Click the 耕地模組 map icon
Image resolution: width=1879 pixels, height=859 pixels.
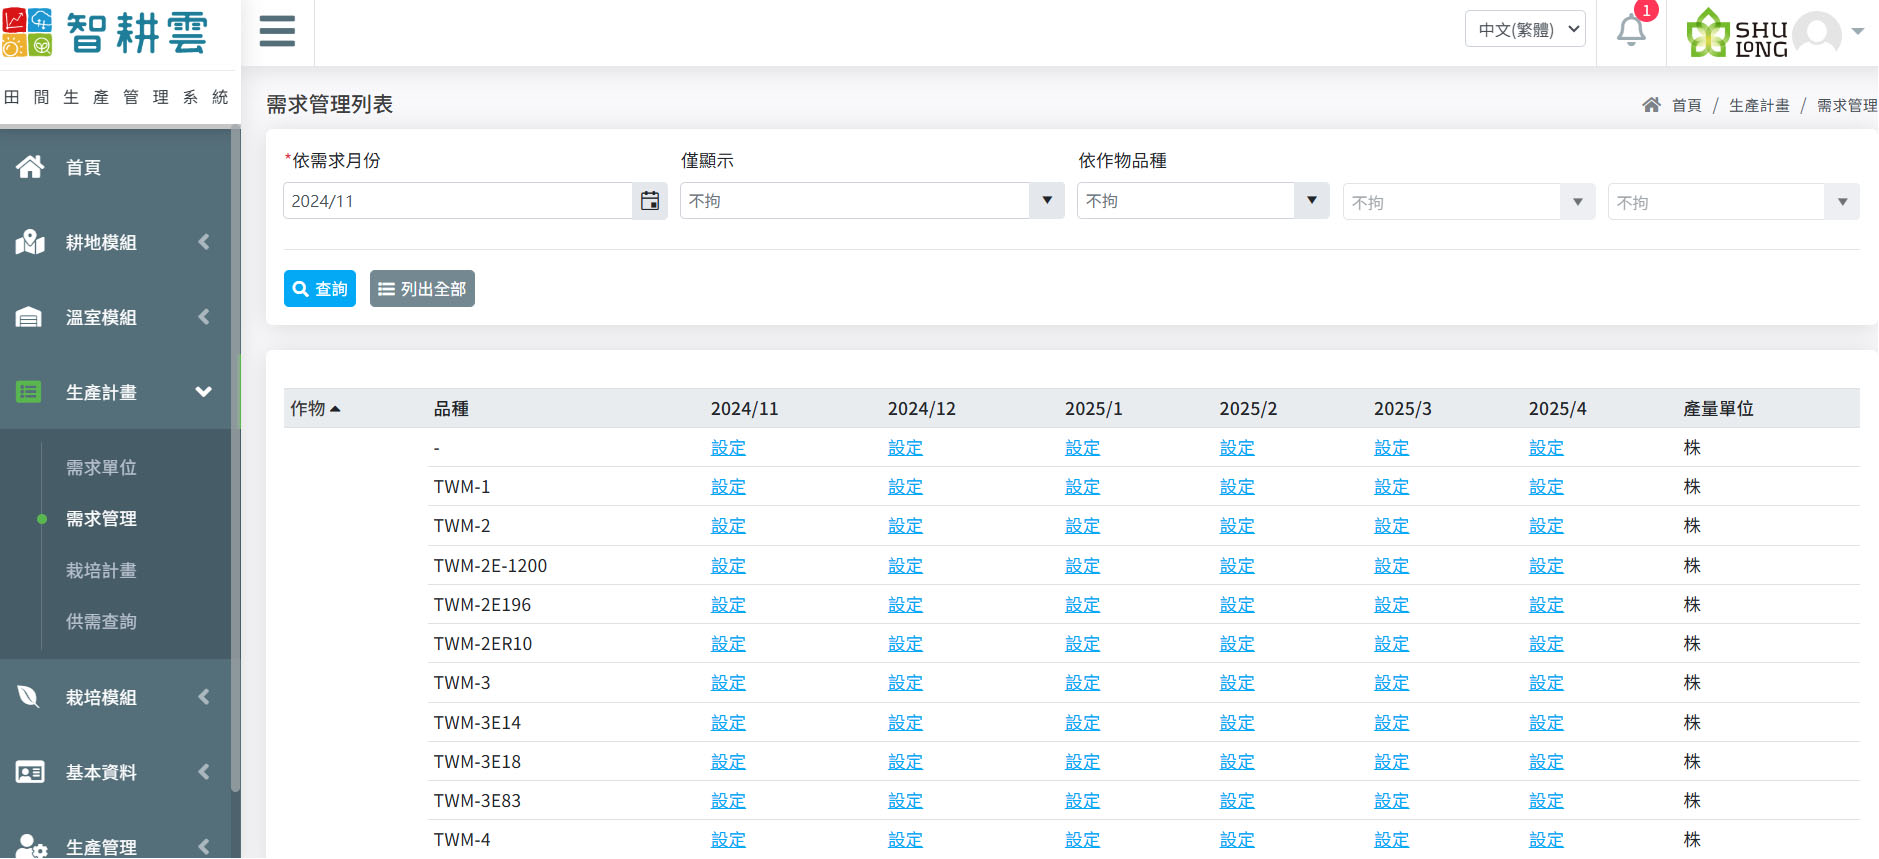[x=30, y=242]
